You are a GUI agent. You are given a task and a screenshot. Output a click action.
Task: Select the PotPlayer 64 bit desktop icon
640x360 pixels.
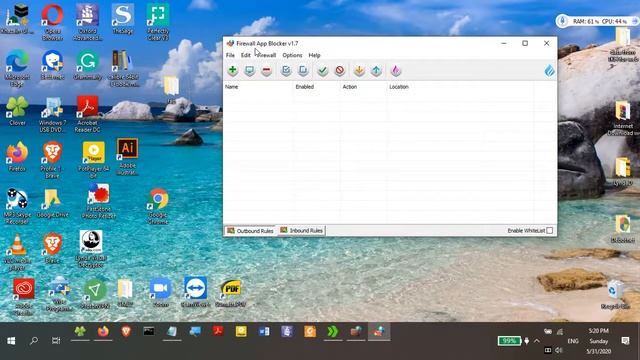[93, 160]
